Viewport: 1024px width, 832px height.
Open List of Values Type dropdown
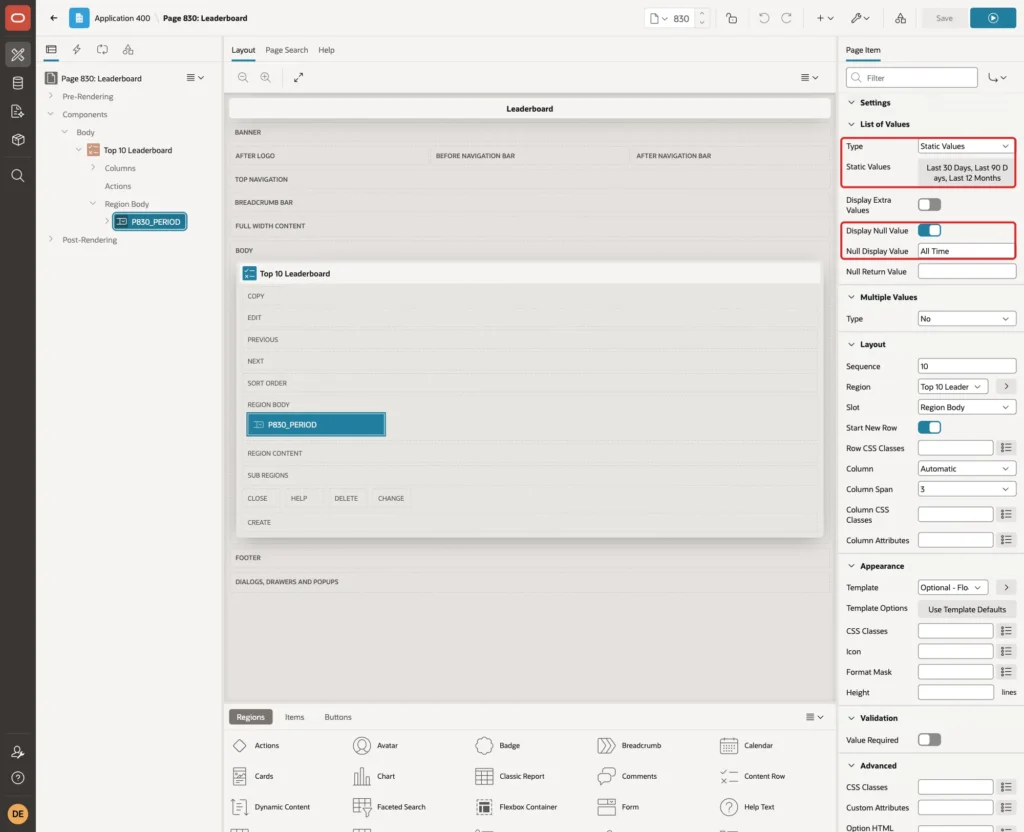pos(967,146)
